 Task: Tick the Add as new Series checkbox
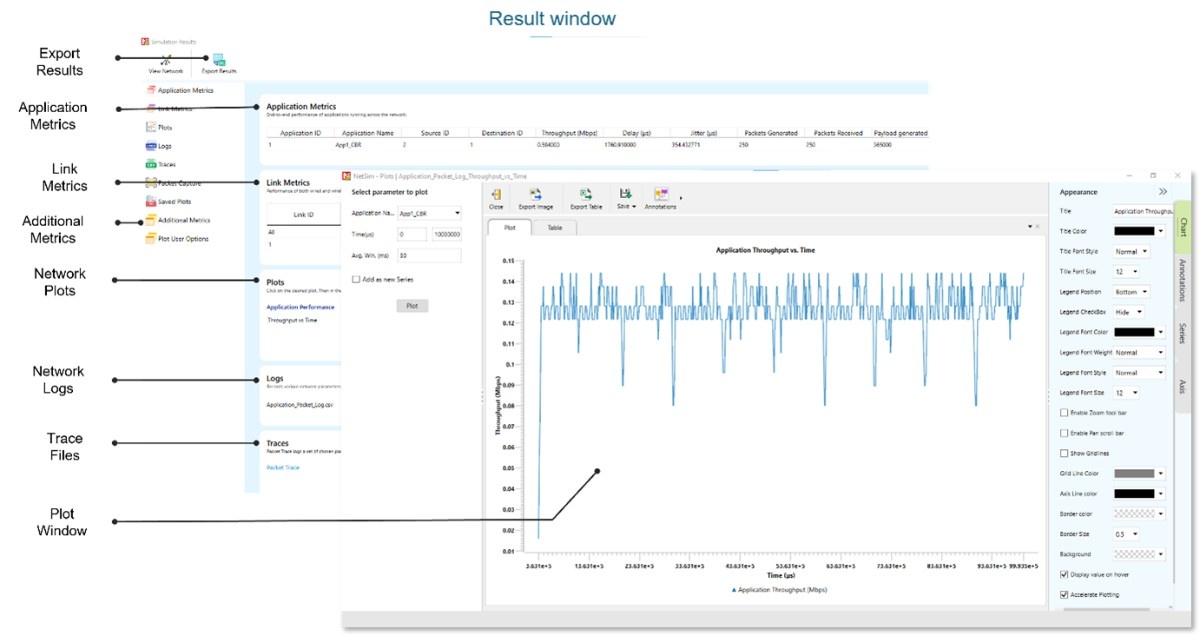(x=355, y=280)
